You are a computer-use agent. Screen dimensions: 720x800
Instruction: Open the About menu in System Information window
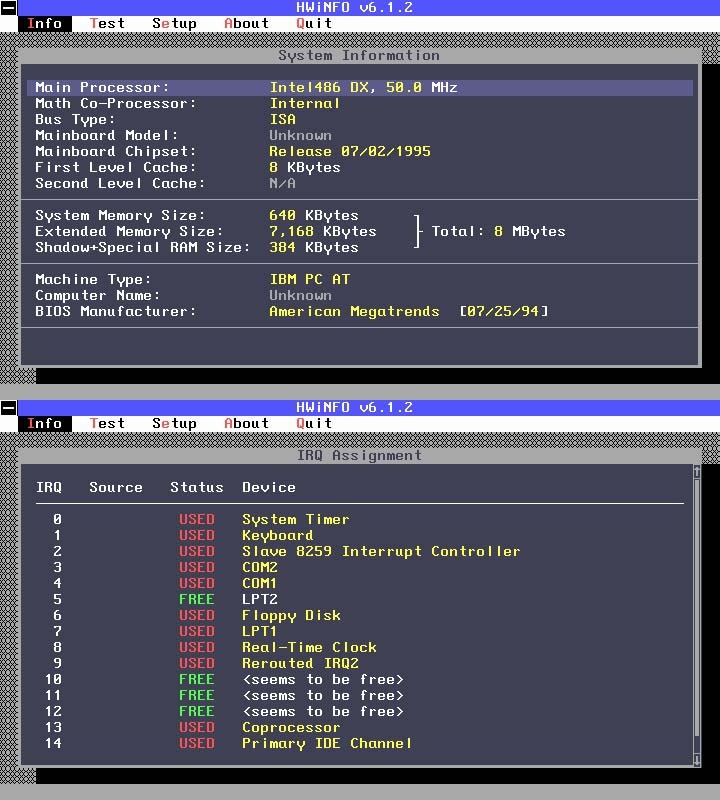[x=246, y=23]
